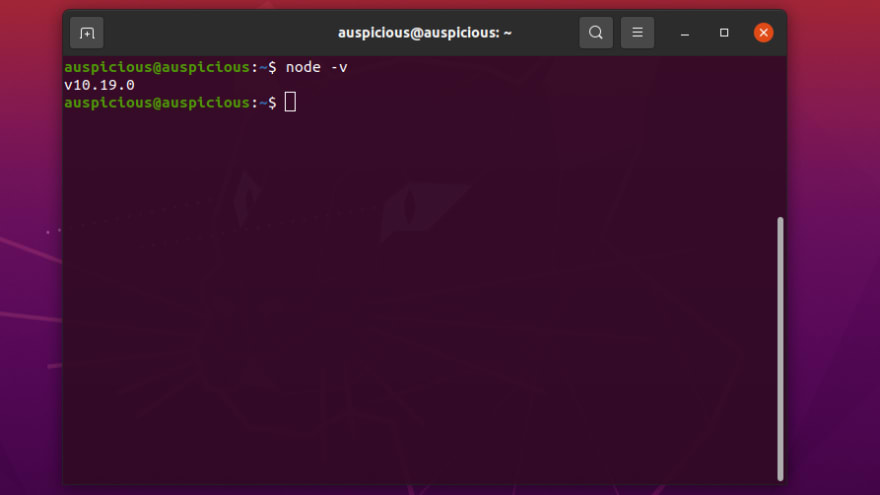This screenshot has height=495, width=880.
Task: Click the first green prompt username
Action: pyautogui.click(x=108, y=67)
